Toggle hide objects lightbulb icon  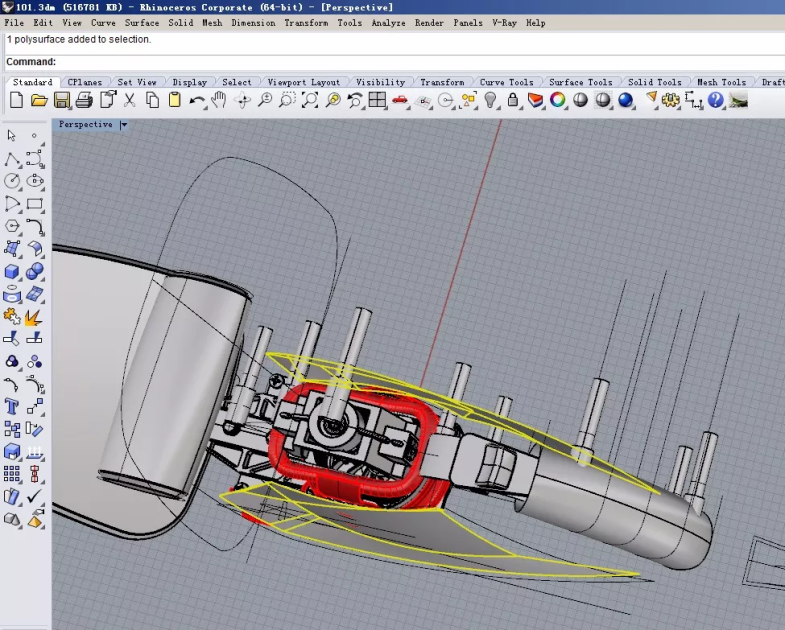click(x=491, y=100)
